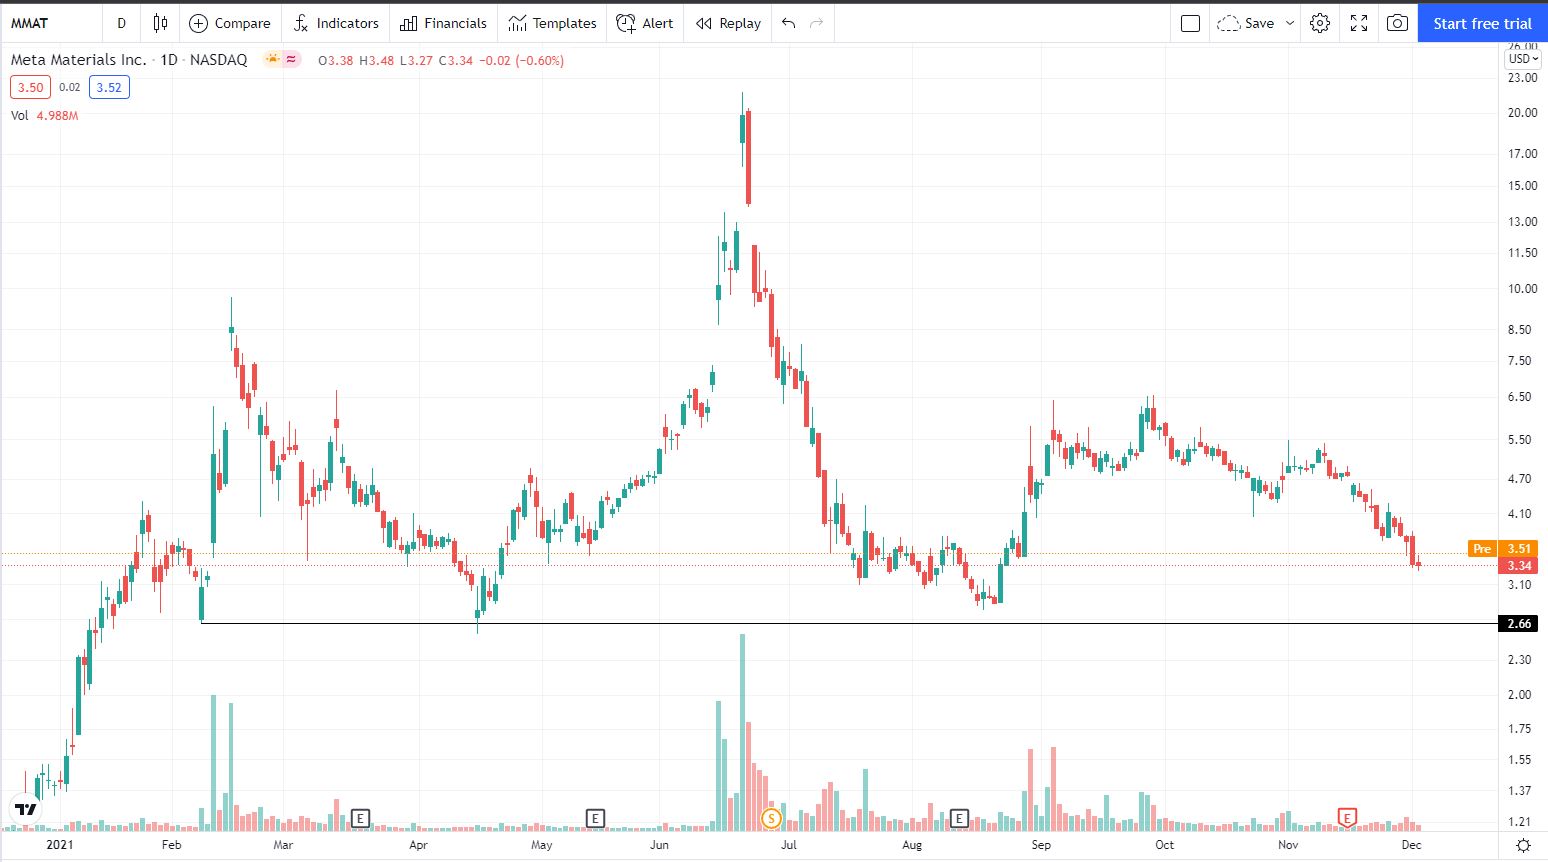Click Start free trial button
Viewport: 1548px width, 862px height.
tap(1482, 23)
